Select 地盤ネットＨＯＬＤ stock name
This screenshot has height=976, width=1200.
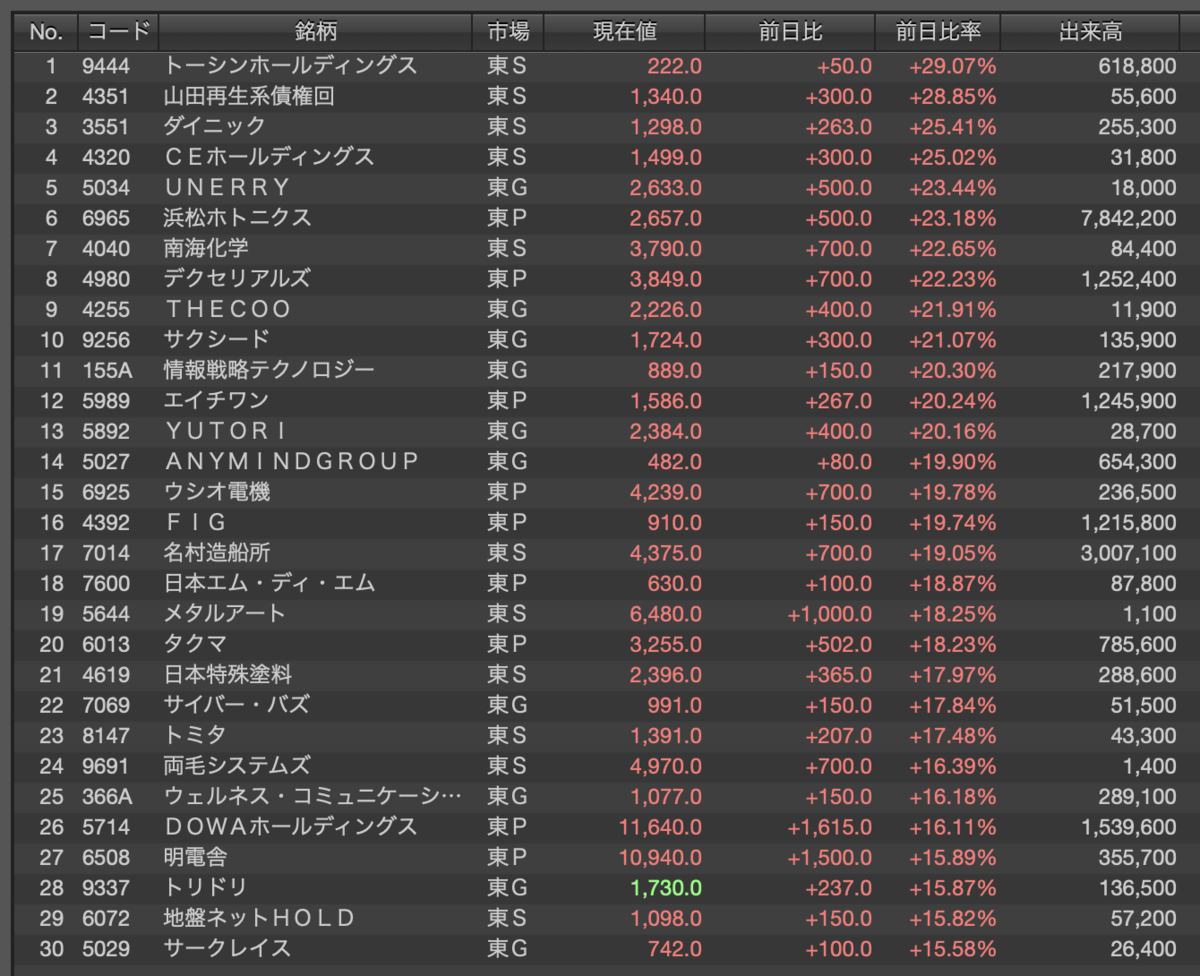(x=260, y=918)
